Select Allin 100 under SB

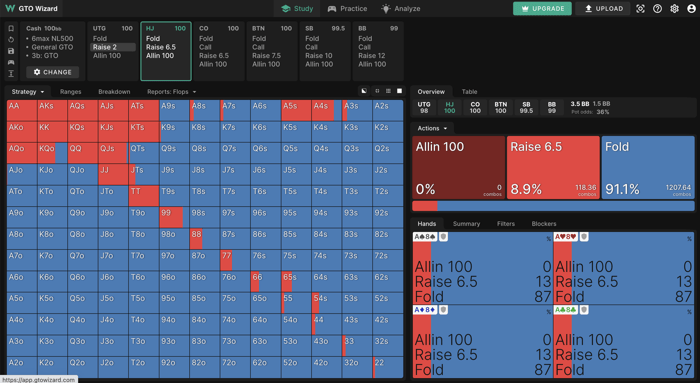[319, 64]
